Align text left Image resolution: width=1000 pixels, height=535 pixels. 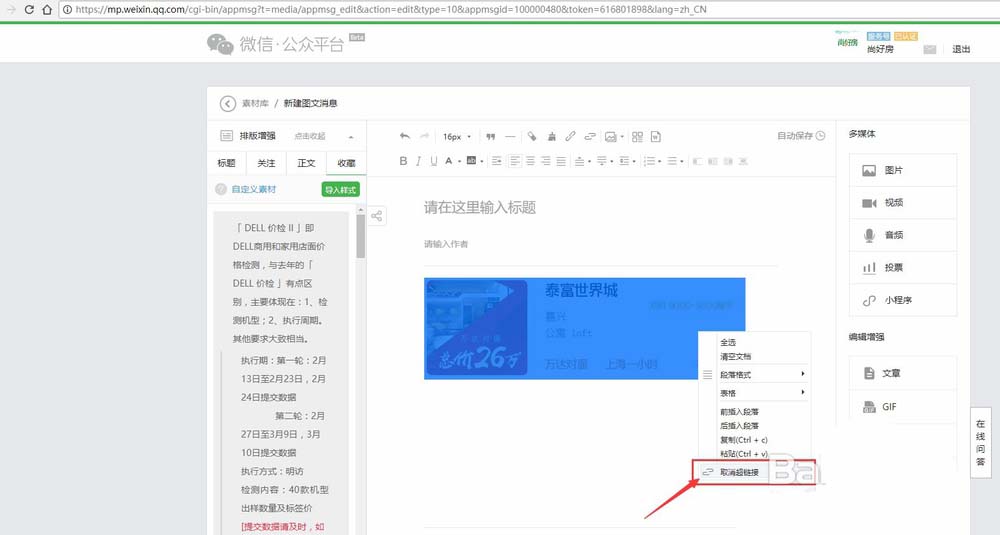[515, 161]
